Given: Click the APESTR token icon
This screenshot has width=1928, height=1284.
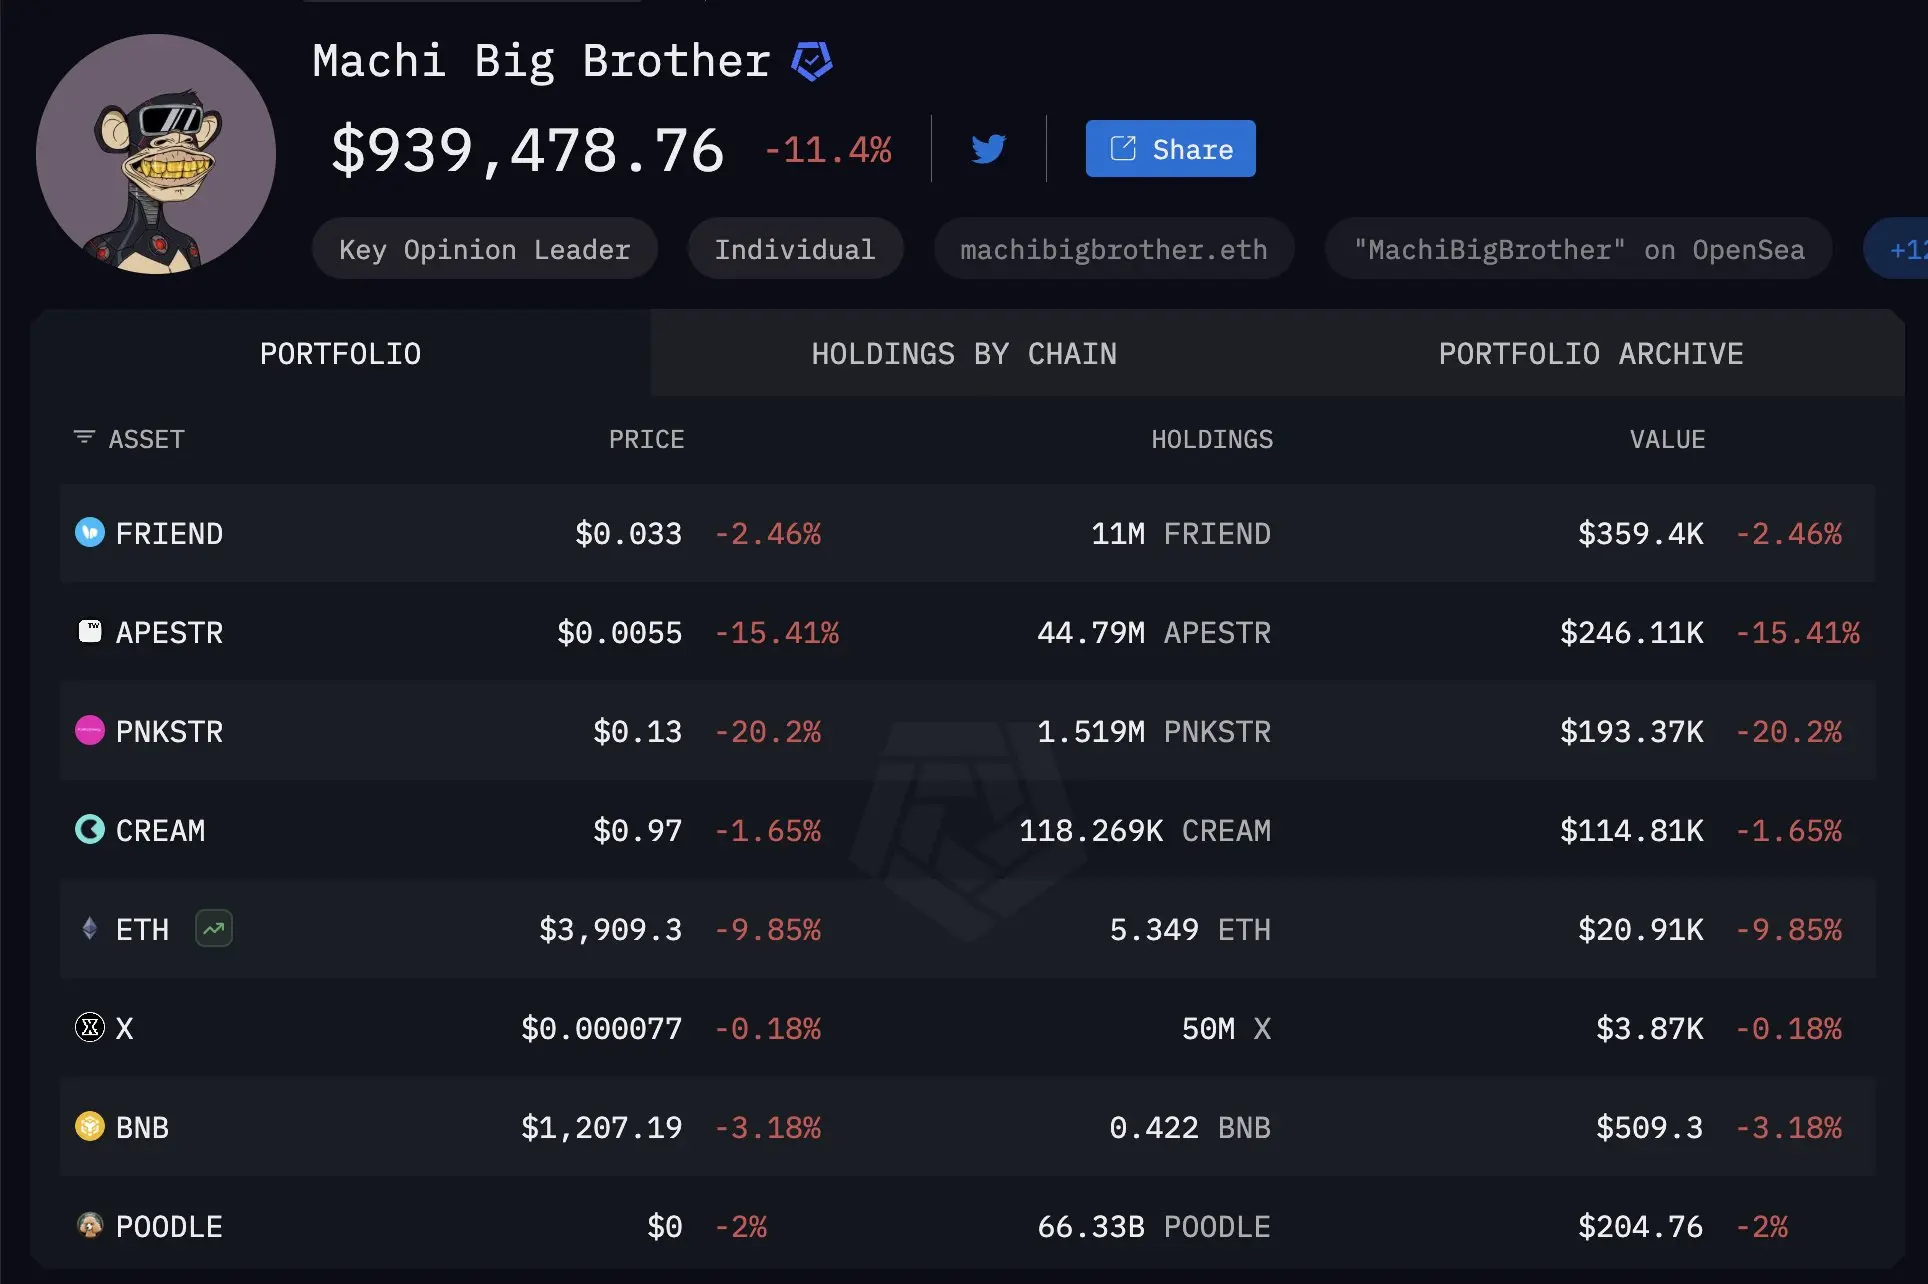Looking at the screenshot, I should coord(90,631).
